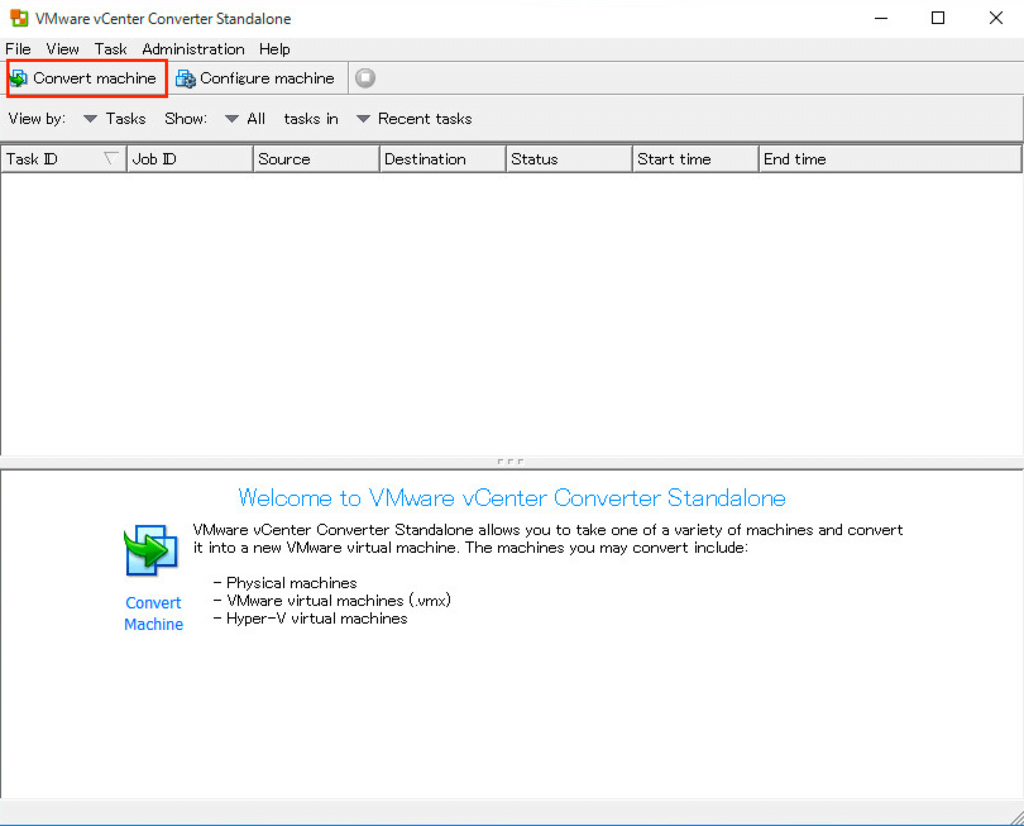The image size is (1024, 826).
Task: Maximize the Converter window
Action: click(938, 18)
